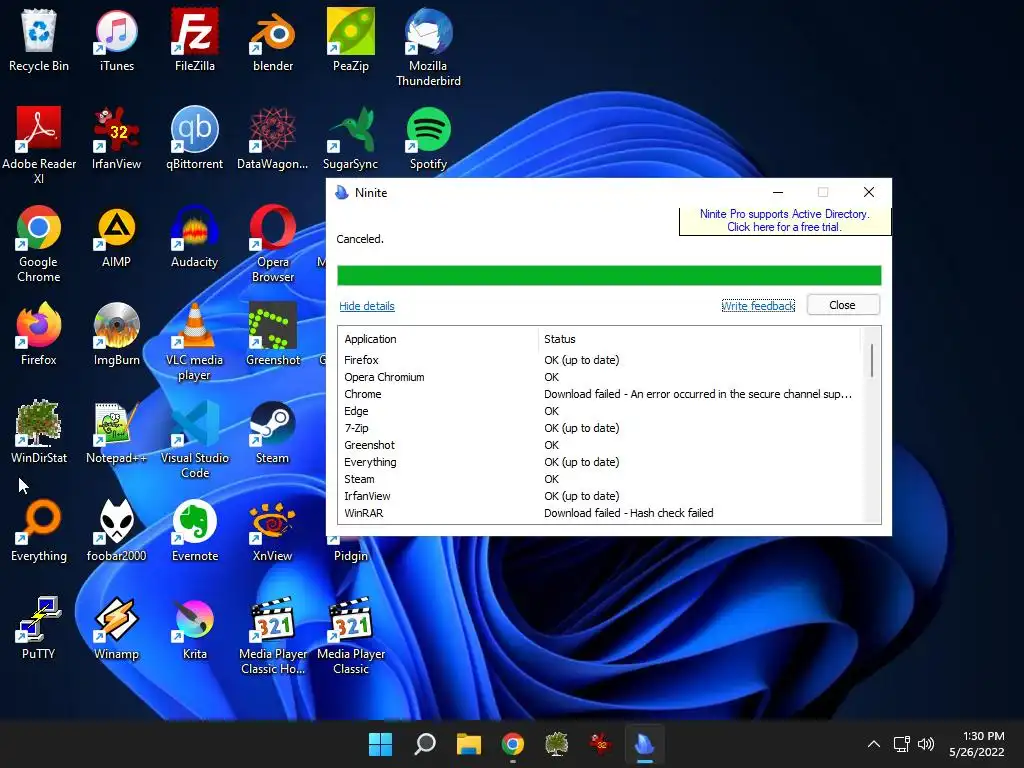
Task: Select the Greenshot desktop shortcut
Action: [273, 334]
